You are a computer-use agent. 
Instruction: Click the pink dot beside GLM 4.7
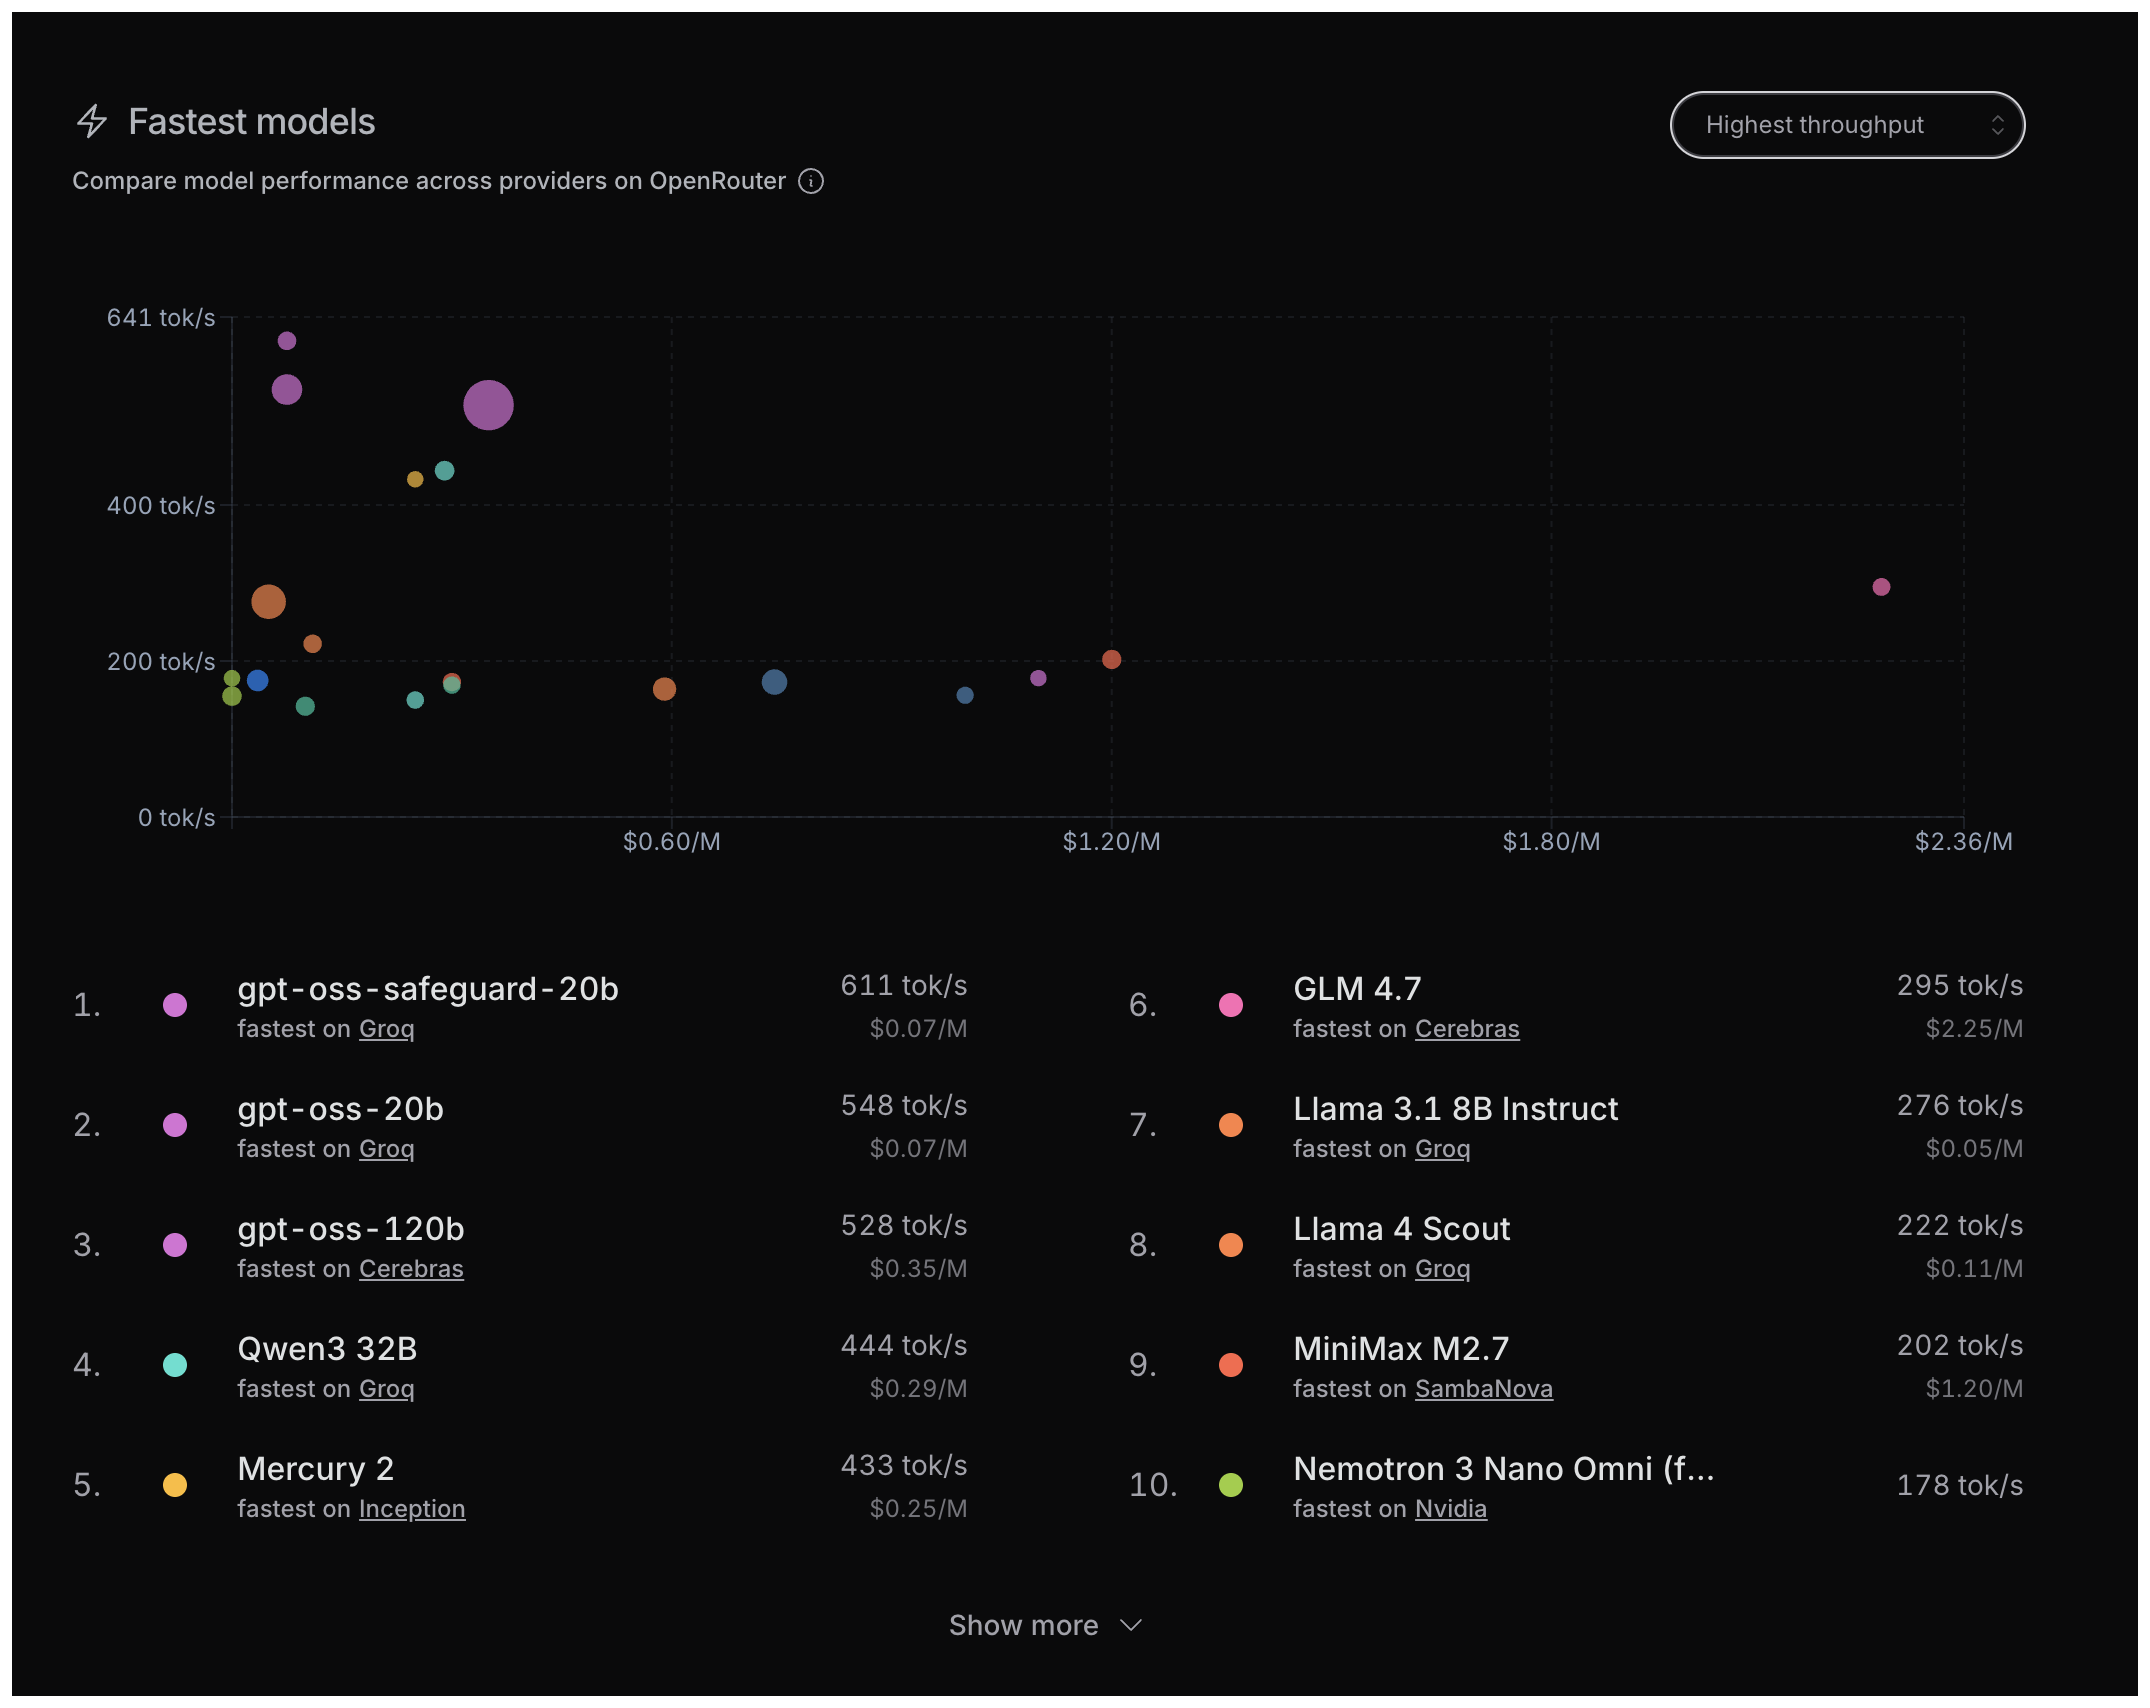click(x=1231, y=1005)
